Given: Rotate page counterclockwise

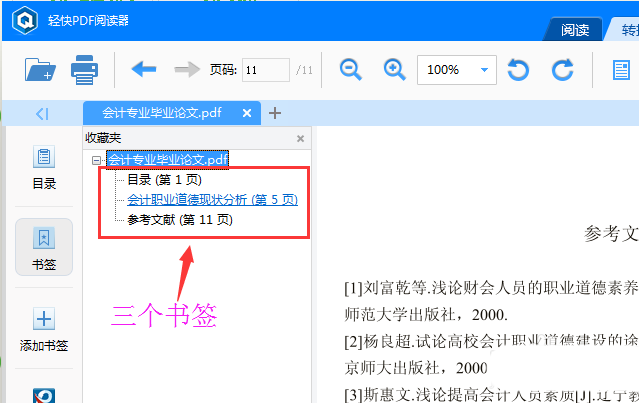Looking at the screenshot, I should click(518, 70).
